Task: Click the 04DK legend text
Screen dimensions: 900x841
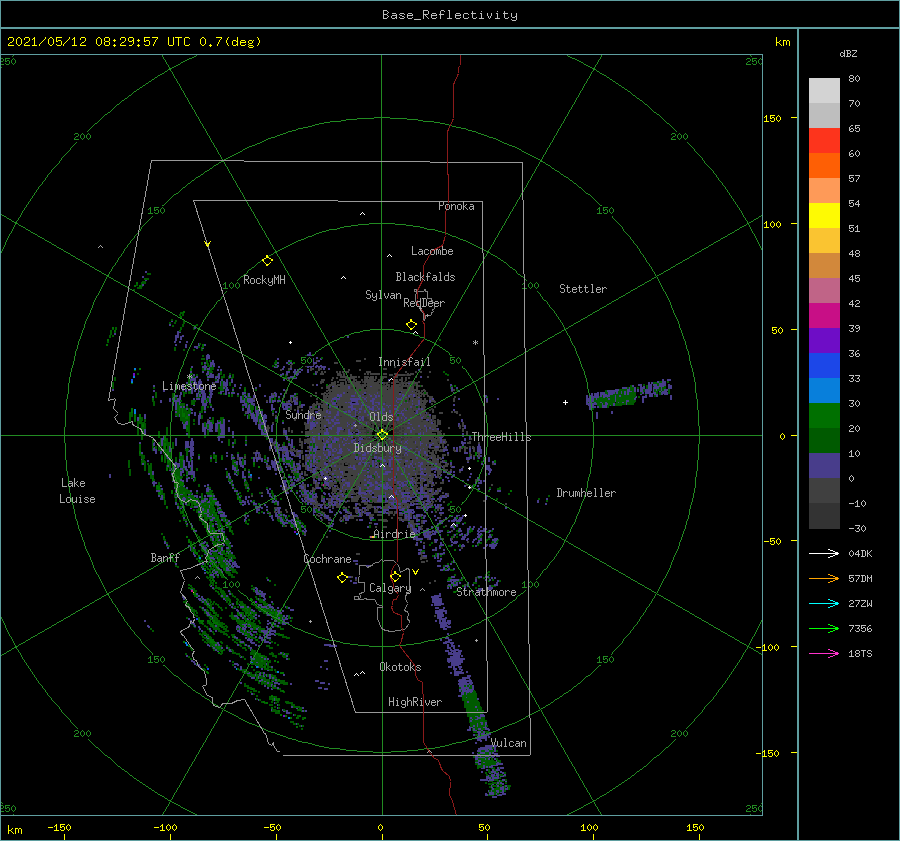Action: click(860, 553)
